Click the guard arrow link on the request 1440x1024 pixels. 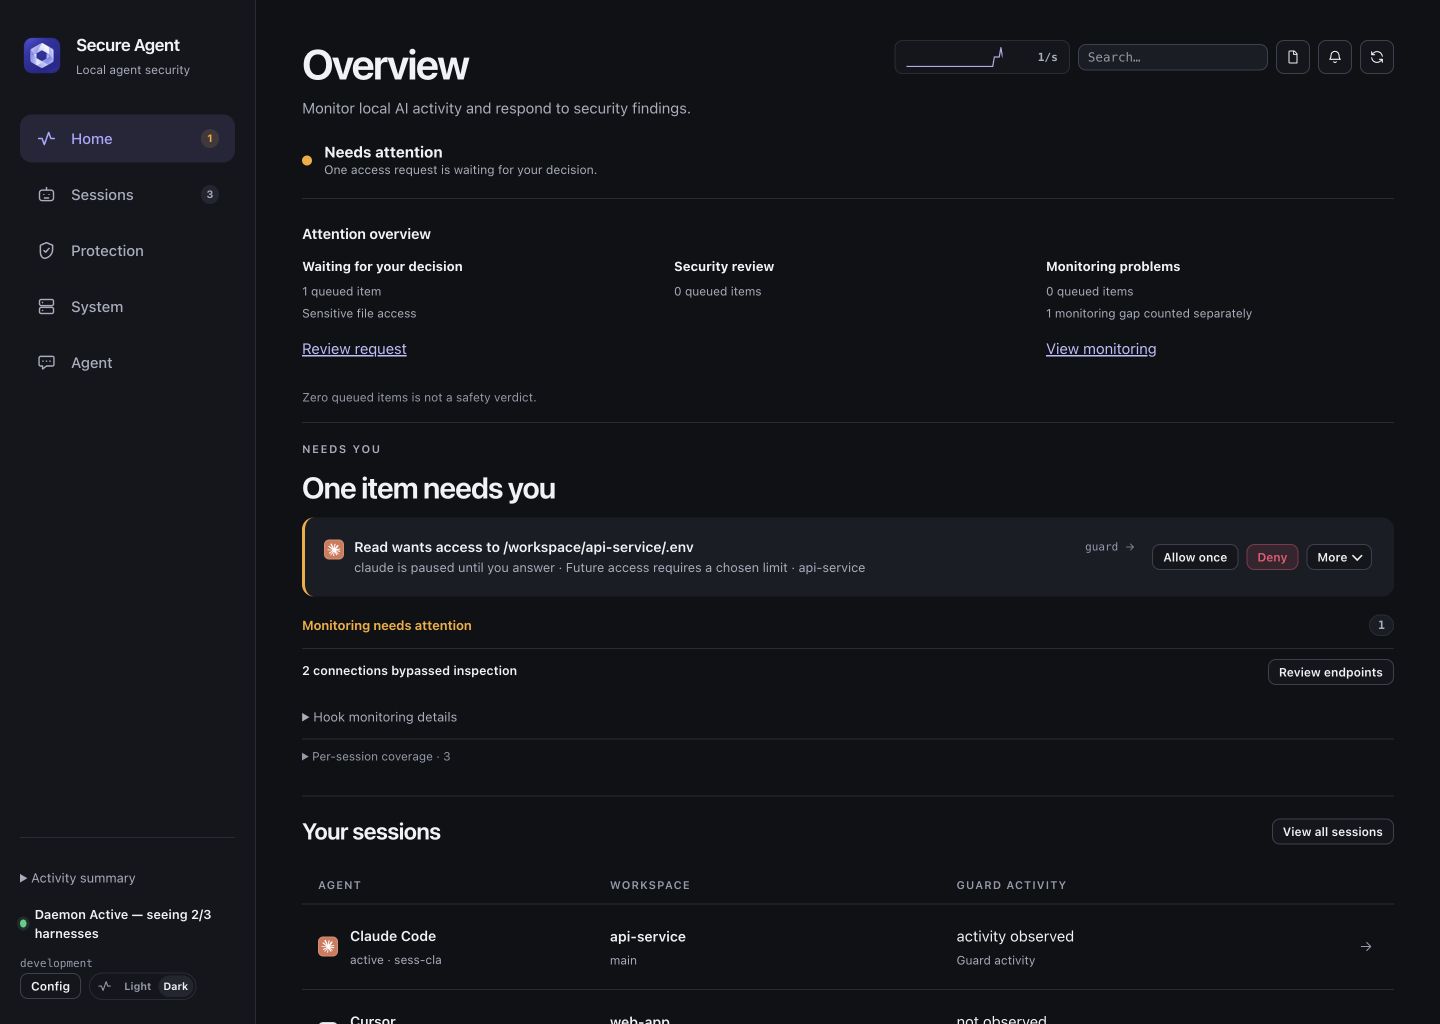click(1110, 547)
